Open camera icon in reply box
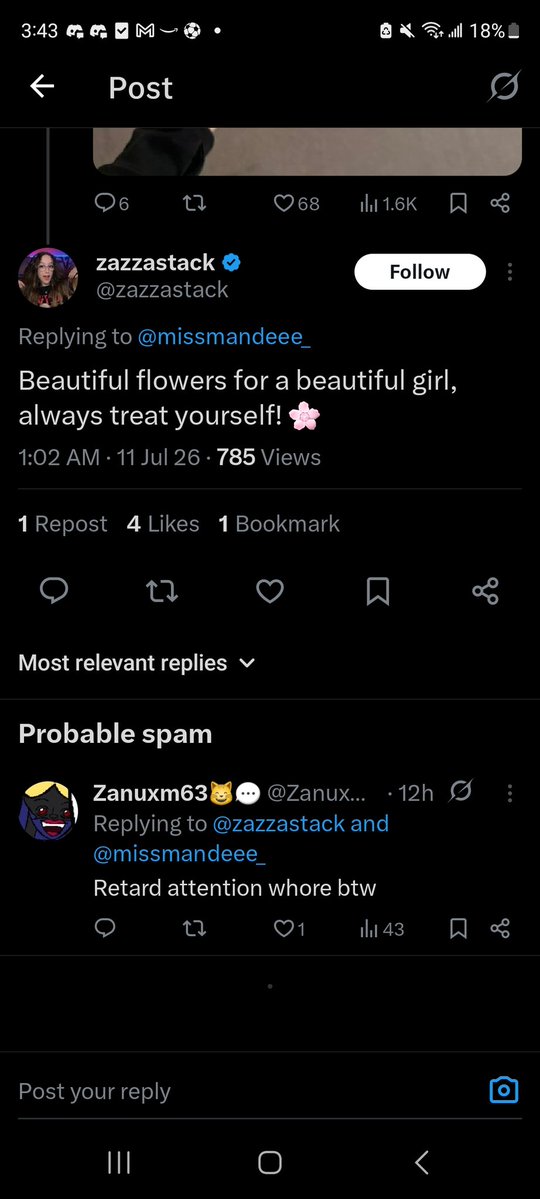The width and height of the screenshot is (540, 1199). [504, 1090]
